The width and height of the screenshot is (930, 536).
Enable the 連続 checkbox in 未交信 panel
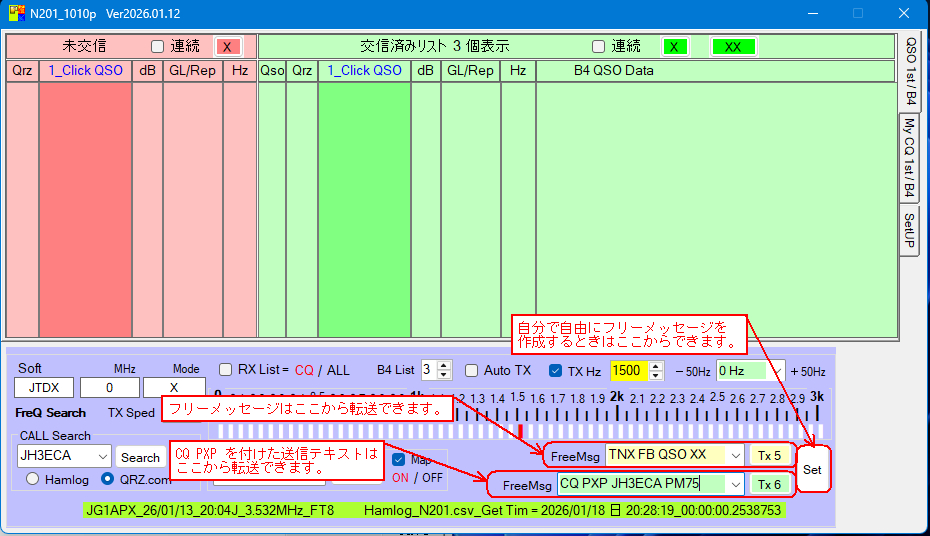click(157, 46)
